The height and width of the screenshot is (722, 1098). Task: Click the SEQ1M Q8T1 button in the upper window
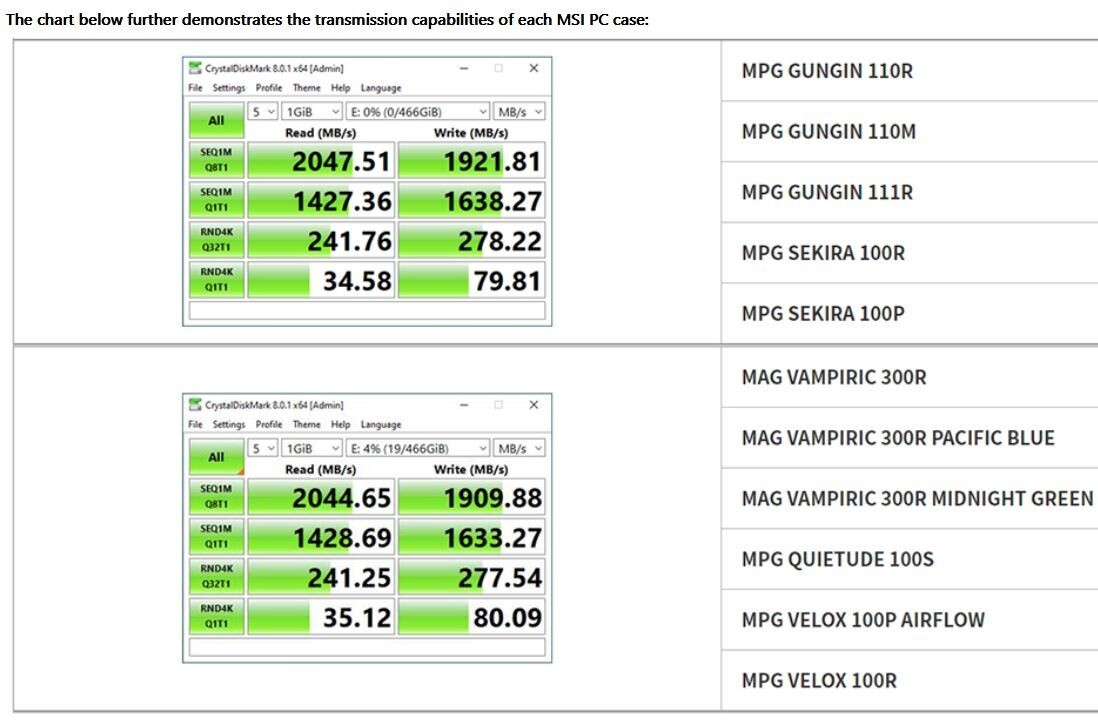216,160
